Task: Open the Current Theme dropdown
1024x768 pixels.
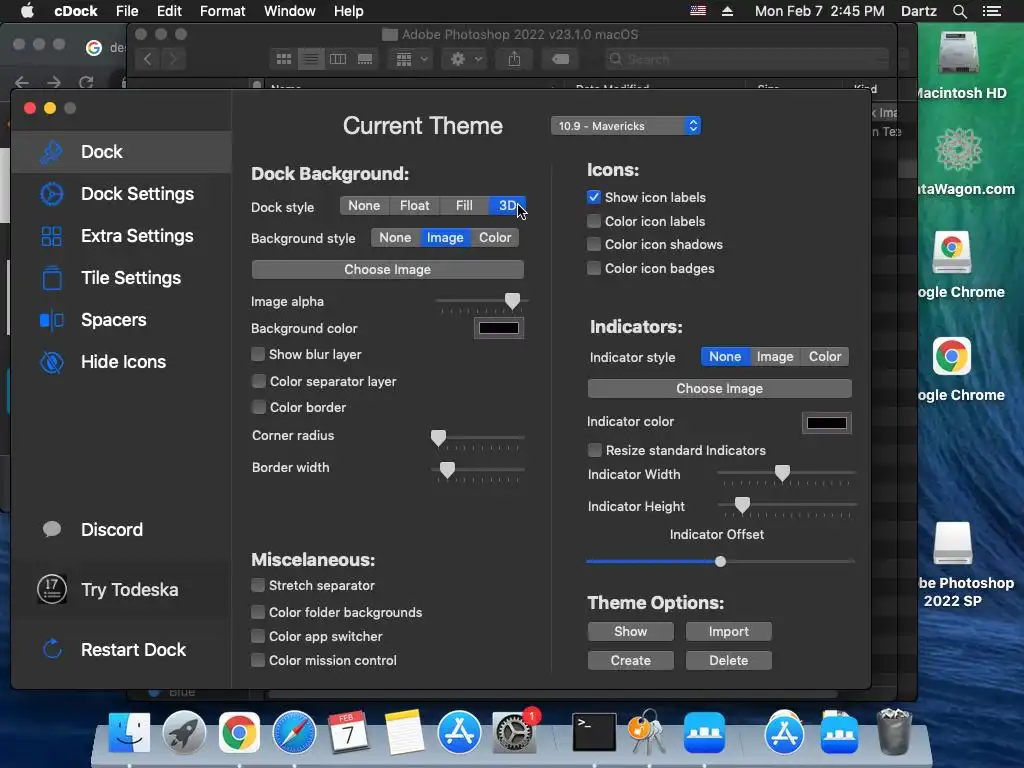Action: pyautogui.click(x=626, y=126)
